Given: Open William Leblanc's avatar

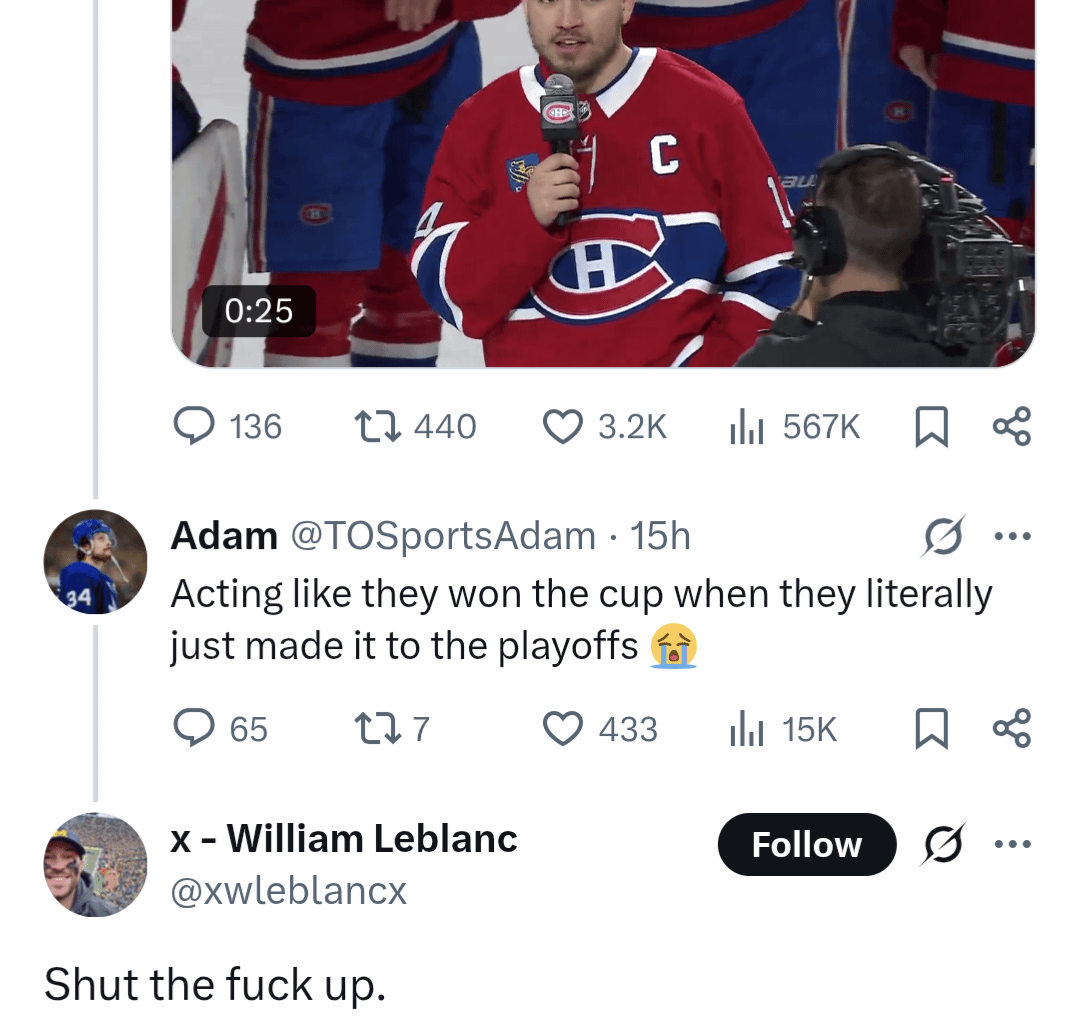Looking at the screenshot, I should click(95, 863).
